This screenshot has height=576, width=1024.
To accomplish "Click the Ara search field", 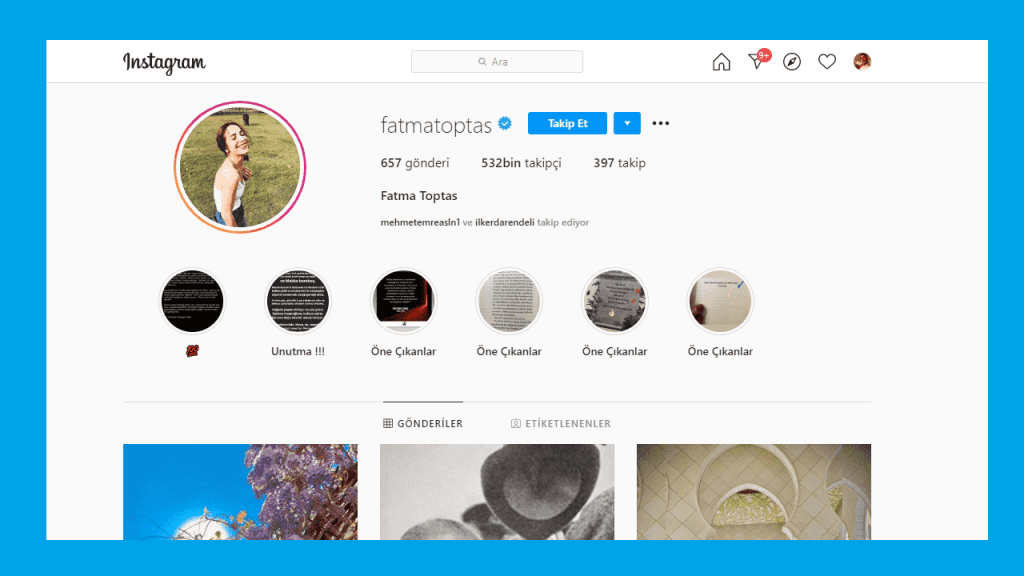I will click(x=497, y=62).
